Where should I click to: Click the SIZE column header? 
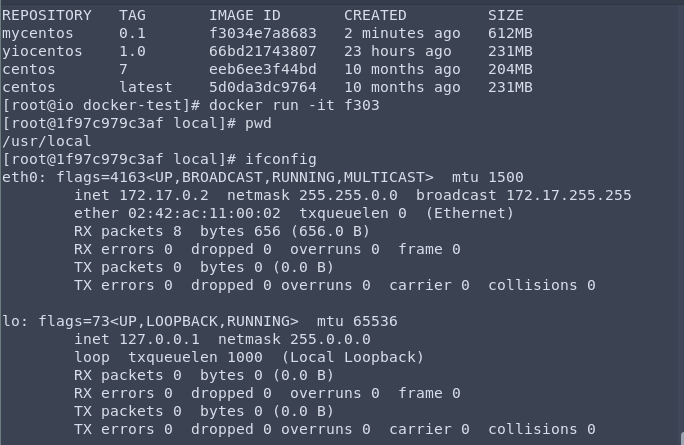(506, 16)
